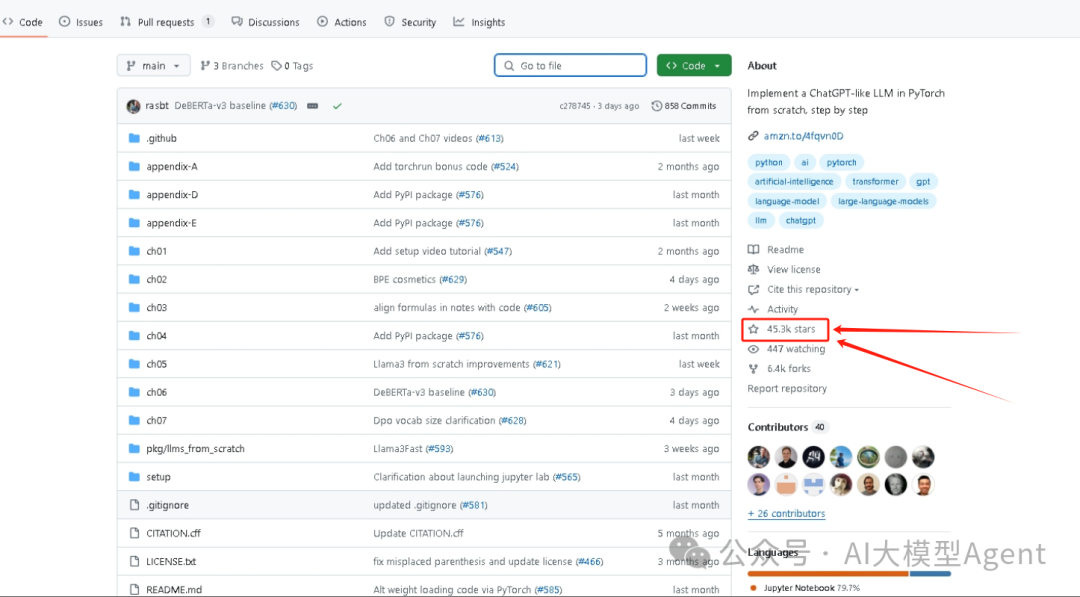View the 6.4k forks link
The width and height of the screenshot is (1080, 597).
tap(780, 368)
